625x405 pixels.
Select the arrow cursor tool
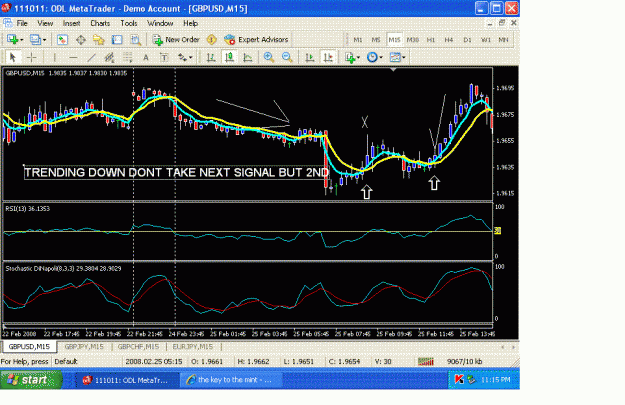coord(12,57)
